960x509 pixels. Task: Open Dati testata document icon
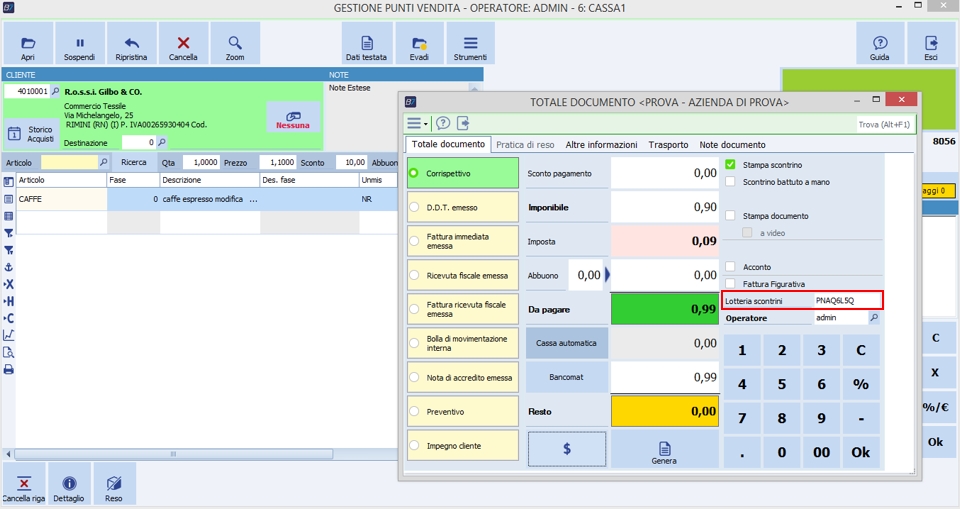[x=367, y=44]
